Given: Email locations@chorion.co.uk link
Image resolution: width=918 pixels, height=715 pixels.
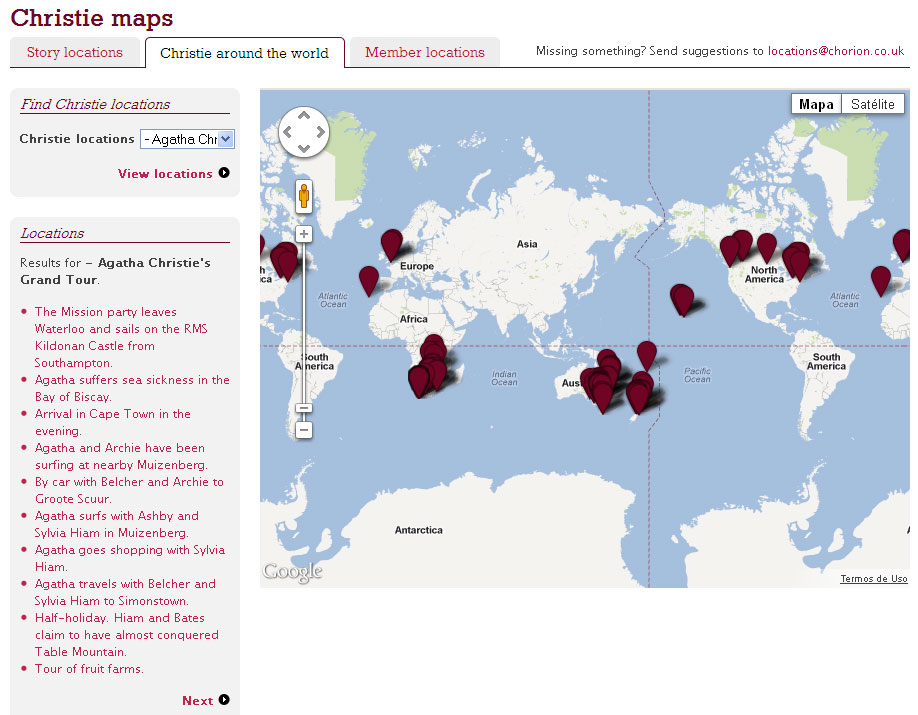Looking at the screenshot, I should pyautogui.click(x=836, y=51).
